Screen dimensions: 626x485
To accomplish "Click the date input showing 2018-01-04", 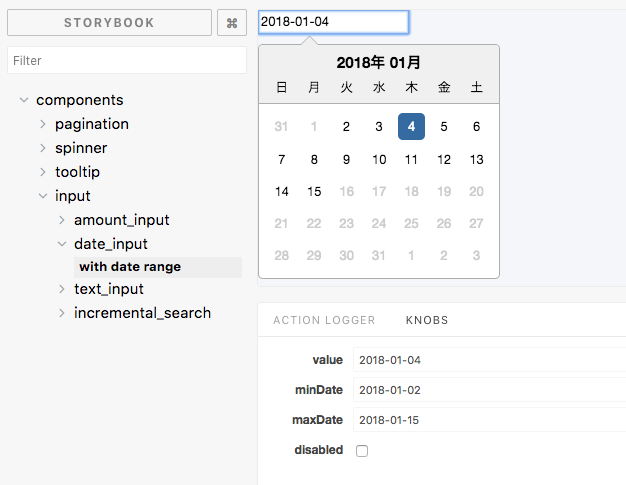I will pos(334,22).
